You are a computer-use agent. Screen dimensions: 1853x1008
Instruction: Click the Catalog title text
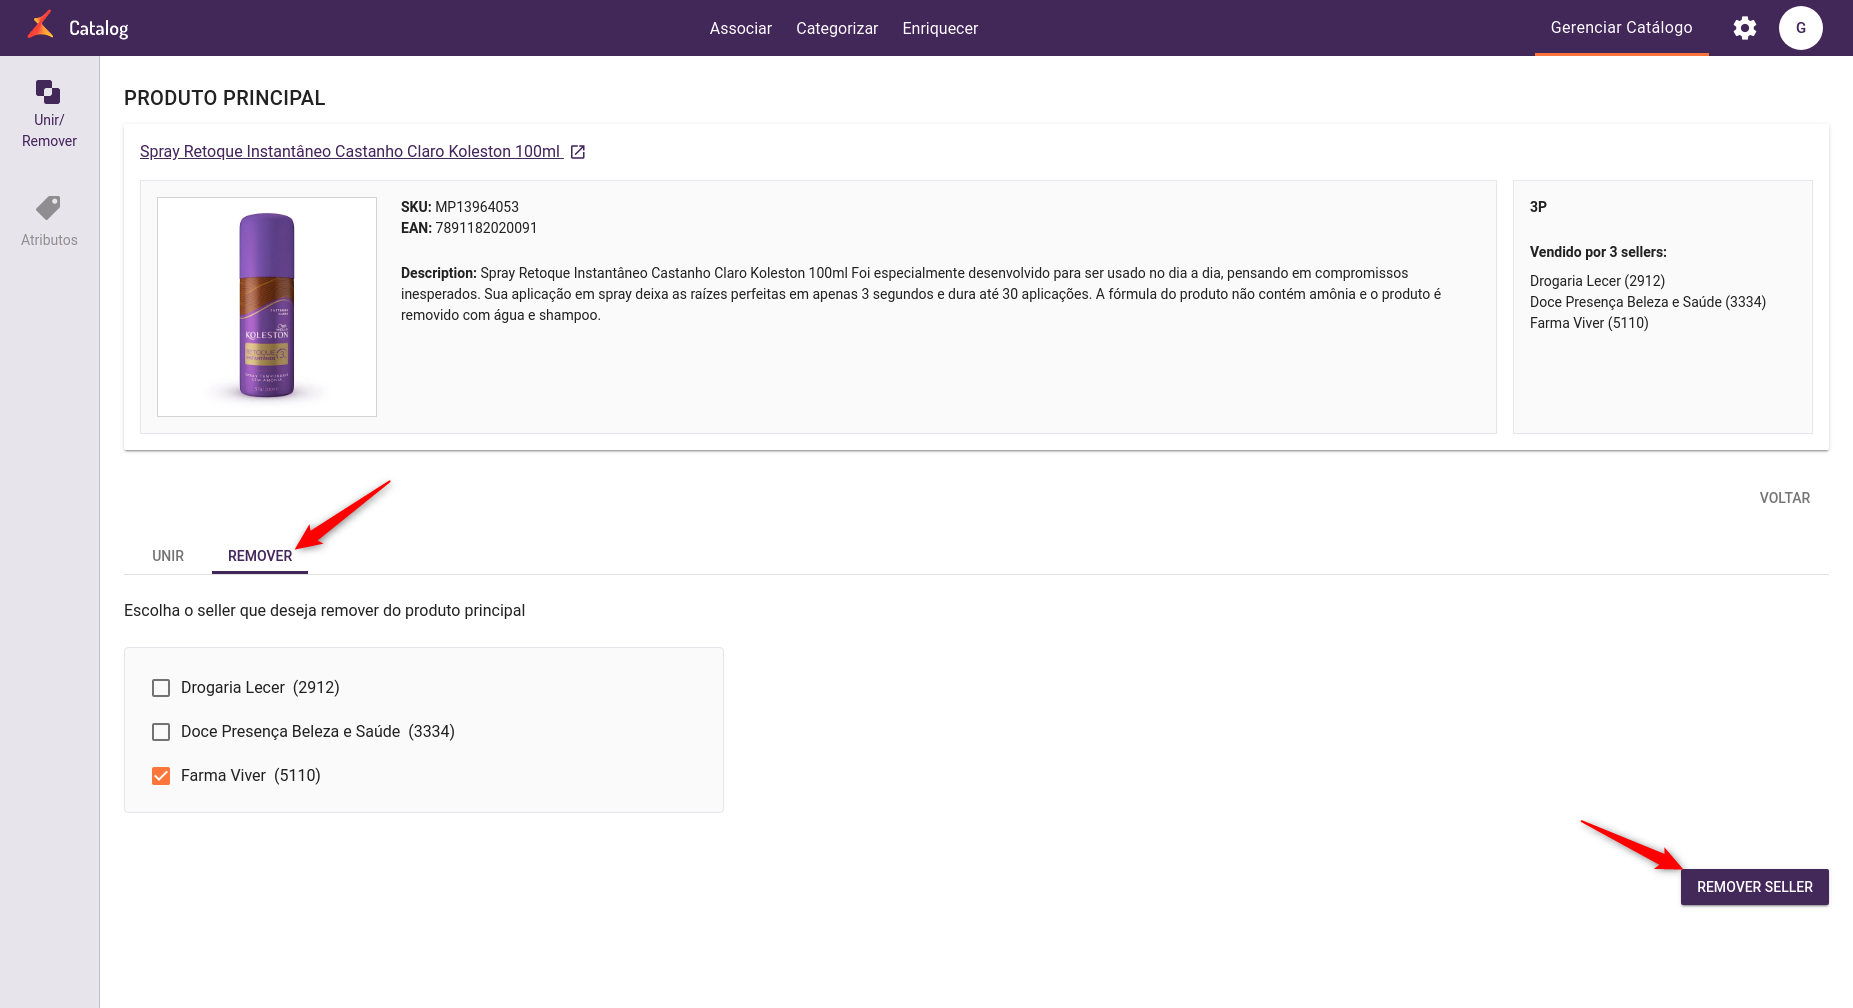pos(99,28)
